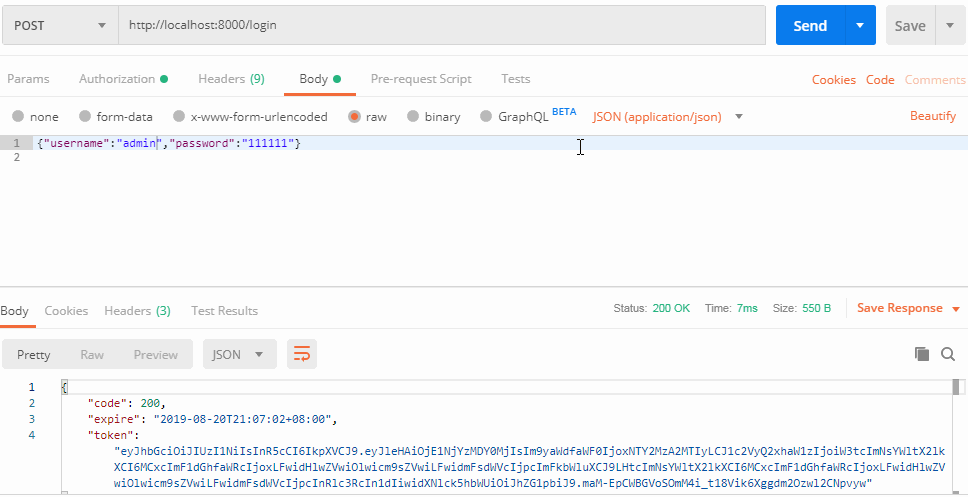968x497 pixels.
Task: Switch to the response Headers (3) tab
Action: 137,311
